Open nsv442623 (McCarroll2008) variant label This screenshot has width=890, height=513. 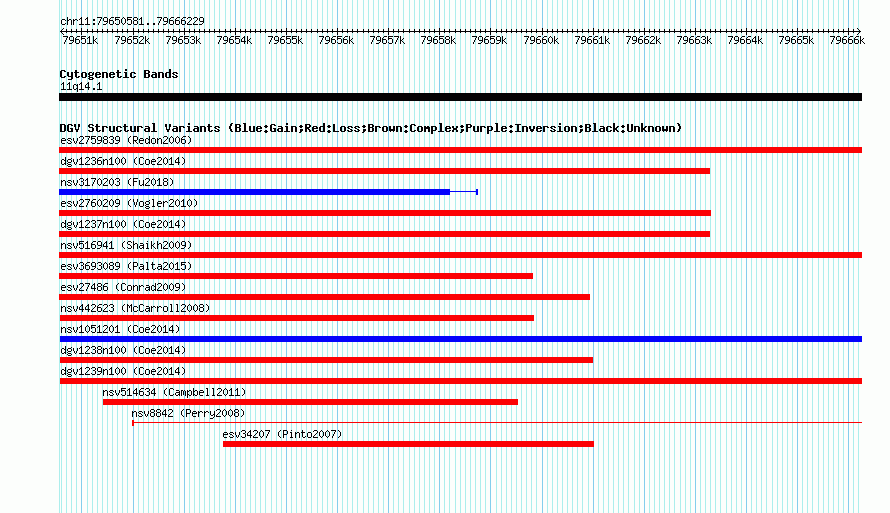click(135, 308)
